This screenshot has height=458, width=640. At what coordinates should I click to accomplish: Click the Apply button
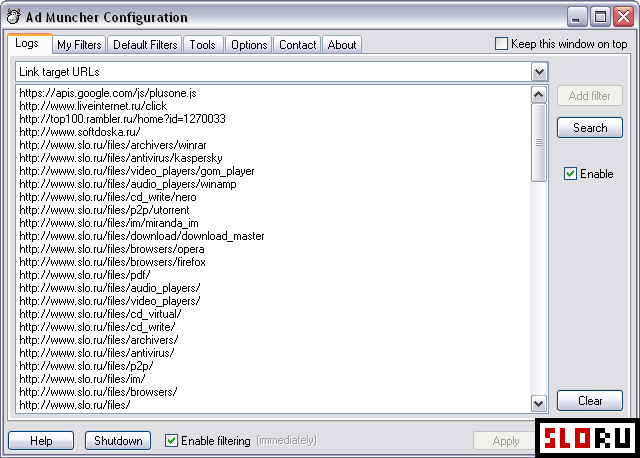pos(505,441)
